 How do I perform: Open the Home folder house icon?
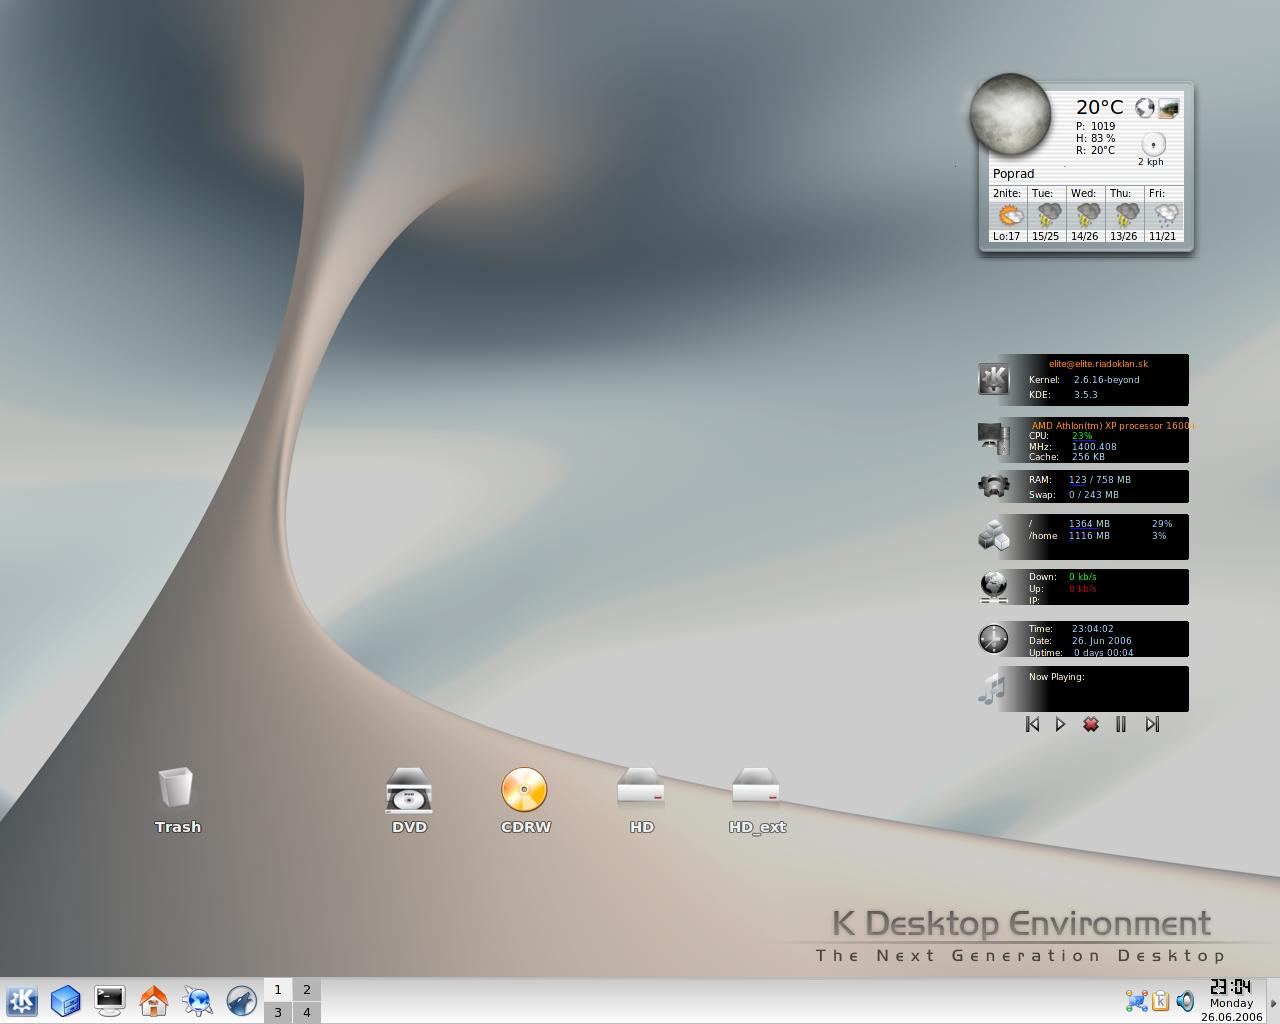(x=153, y=1001)
